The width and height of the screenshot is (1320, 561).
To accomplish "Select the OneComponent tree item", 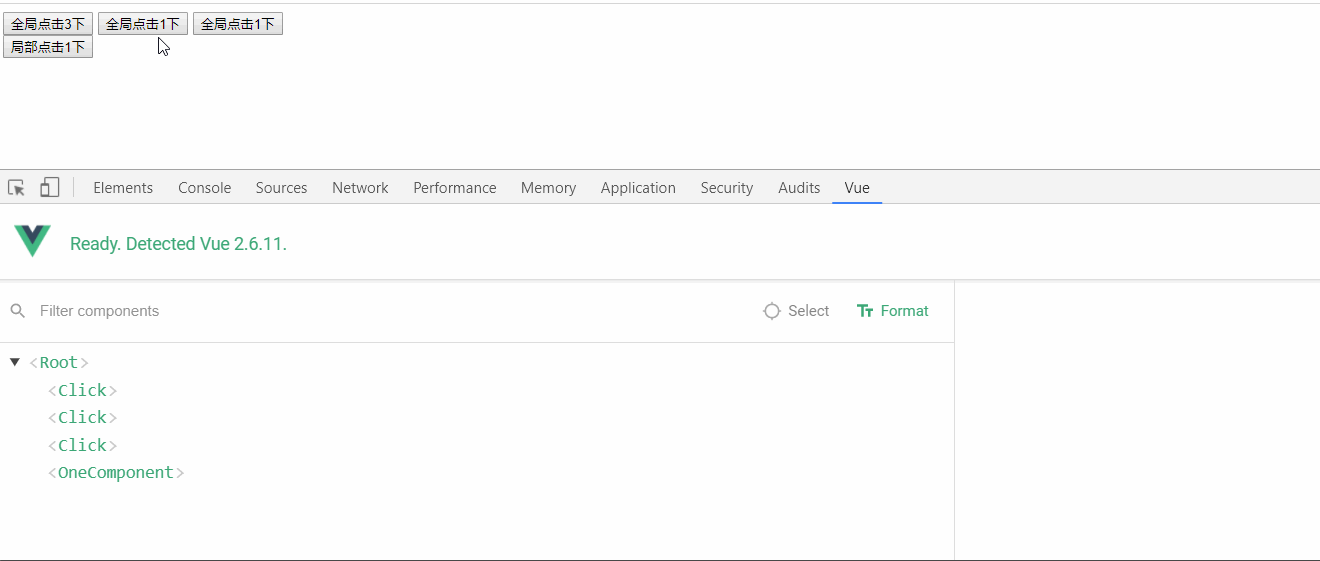I will [x=477, y=472].
